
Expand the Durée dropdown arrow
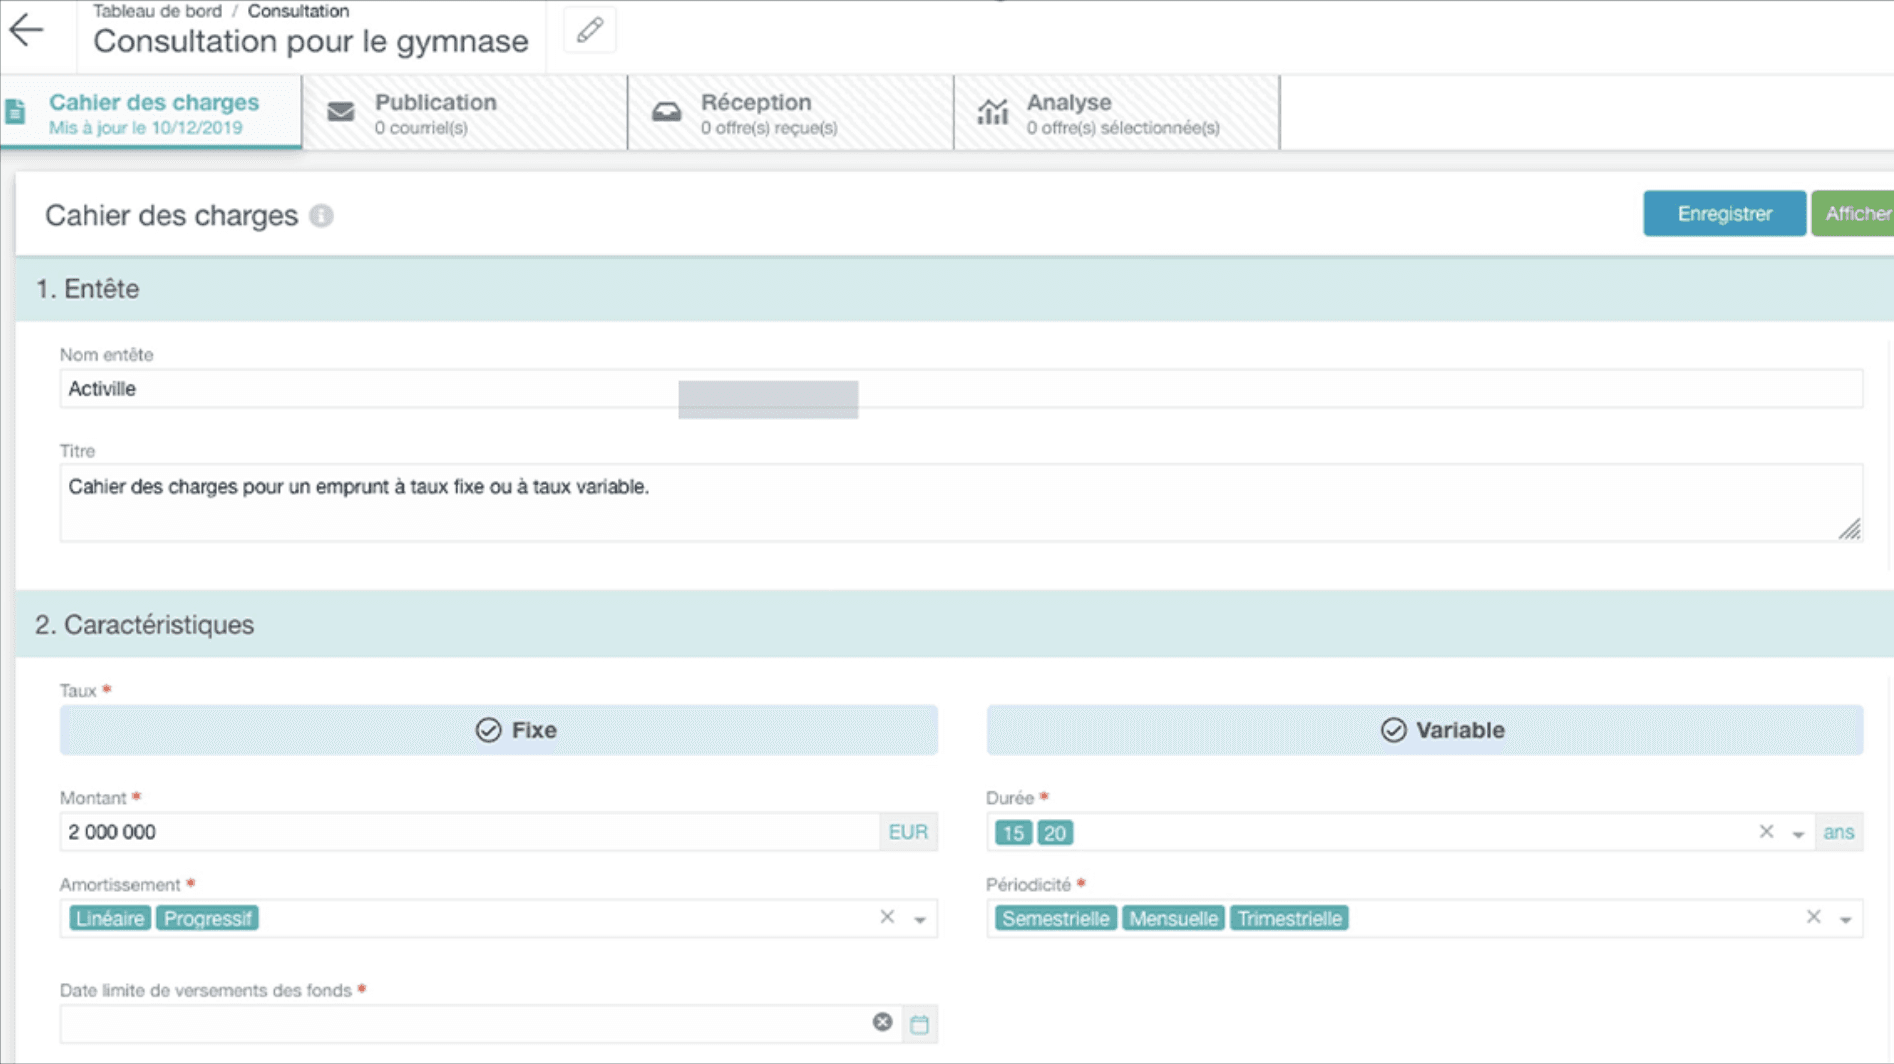[x=1798, y=834]
